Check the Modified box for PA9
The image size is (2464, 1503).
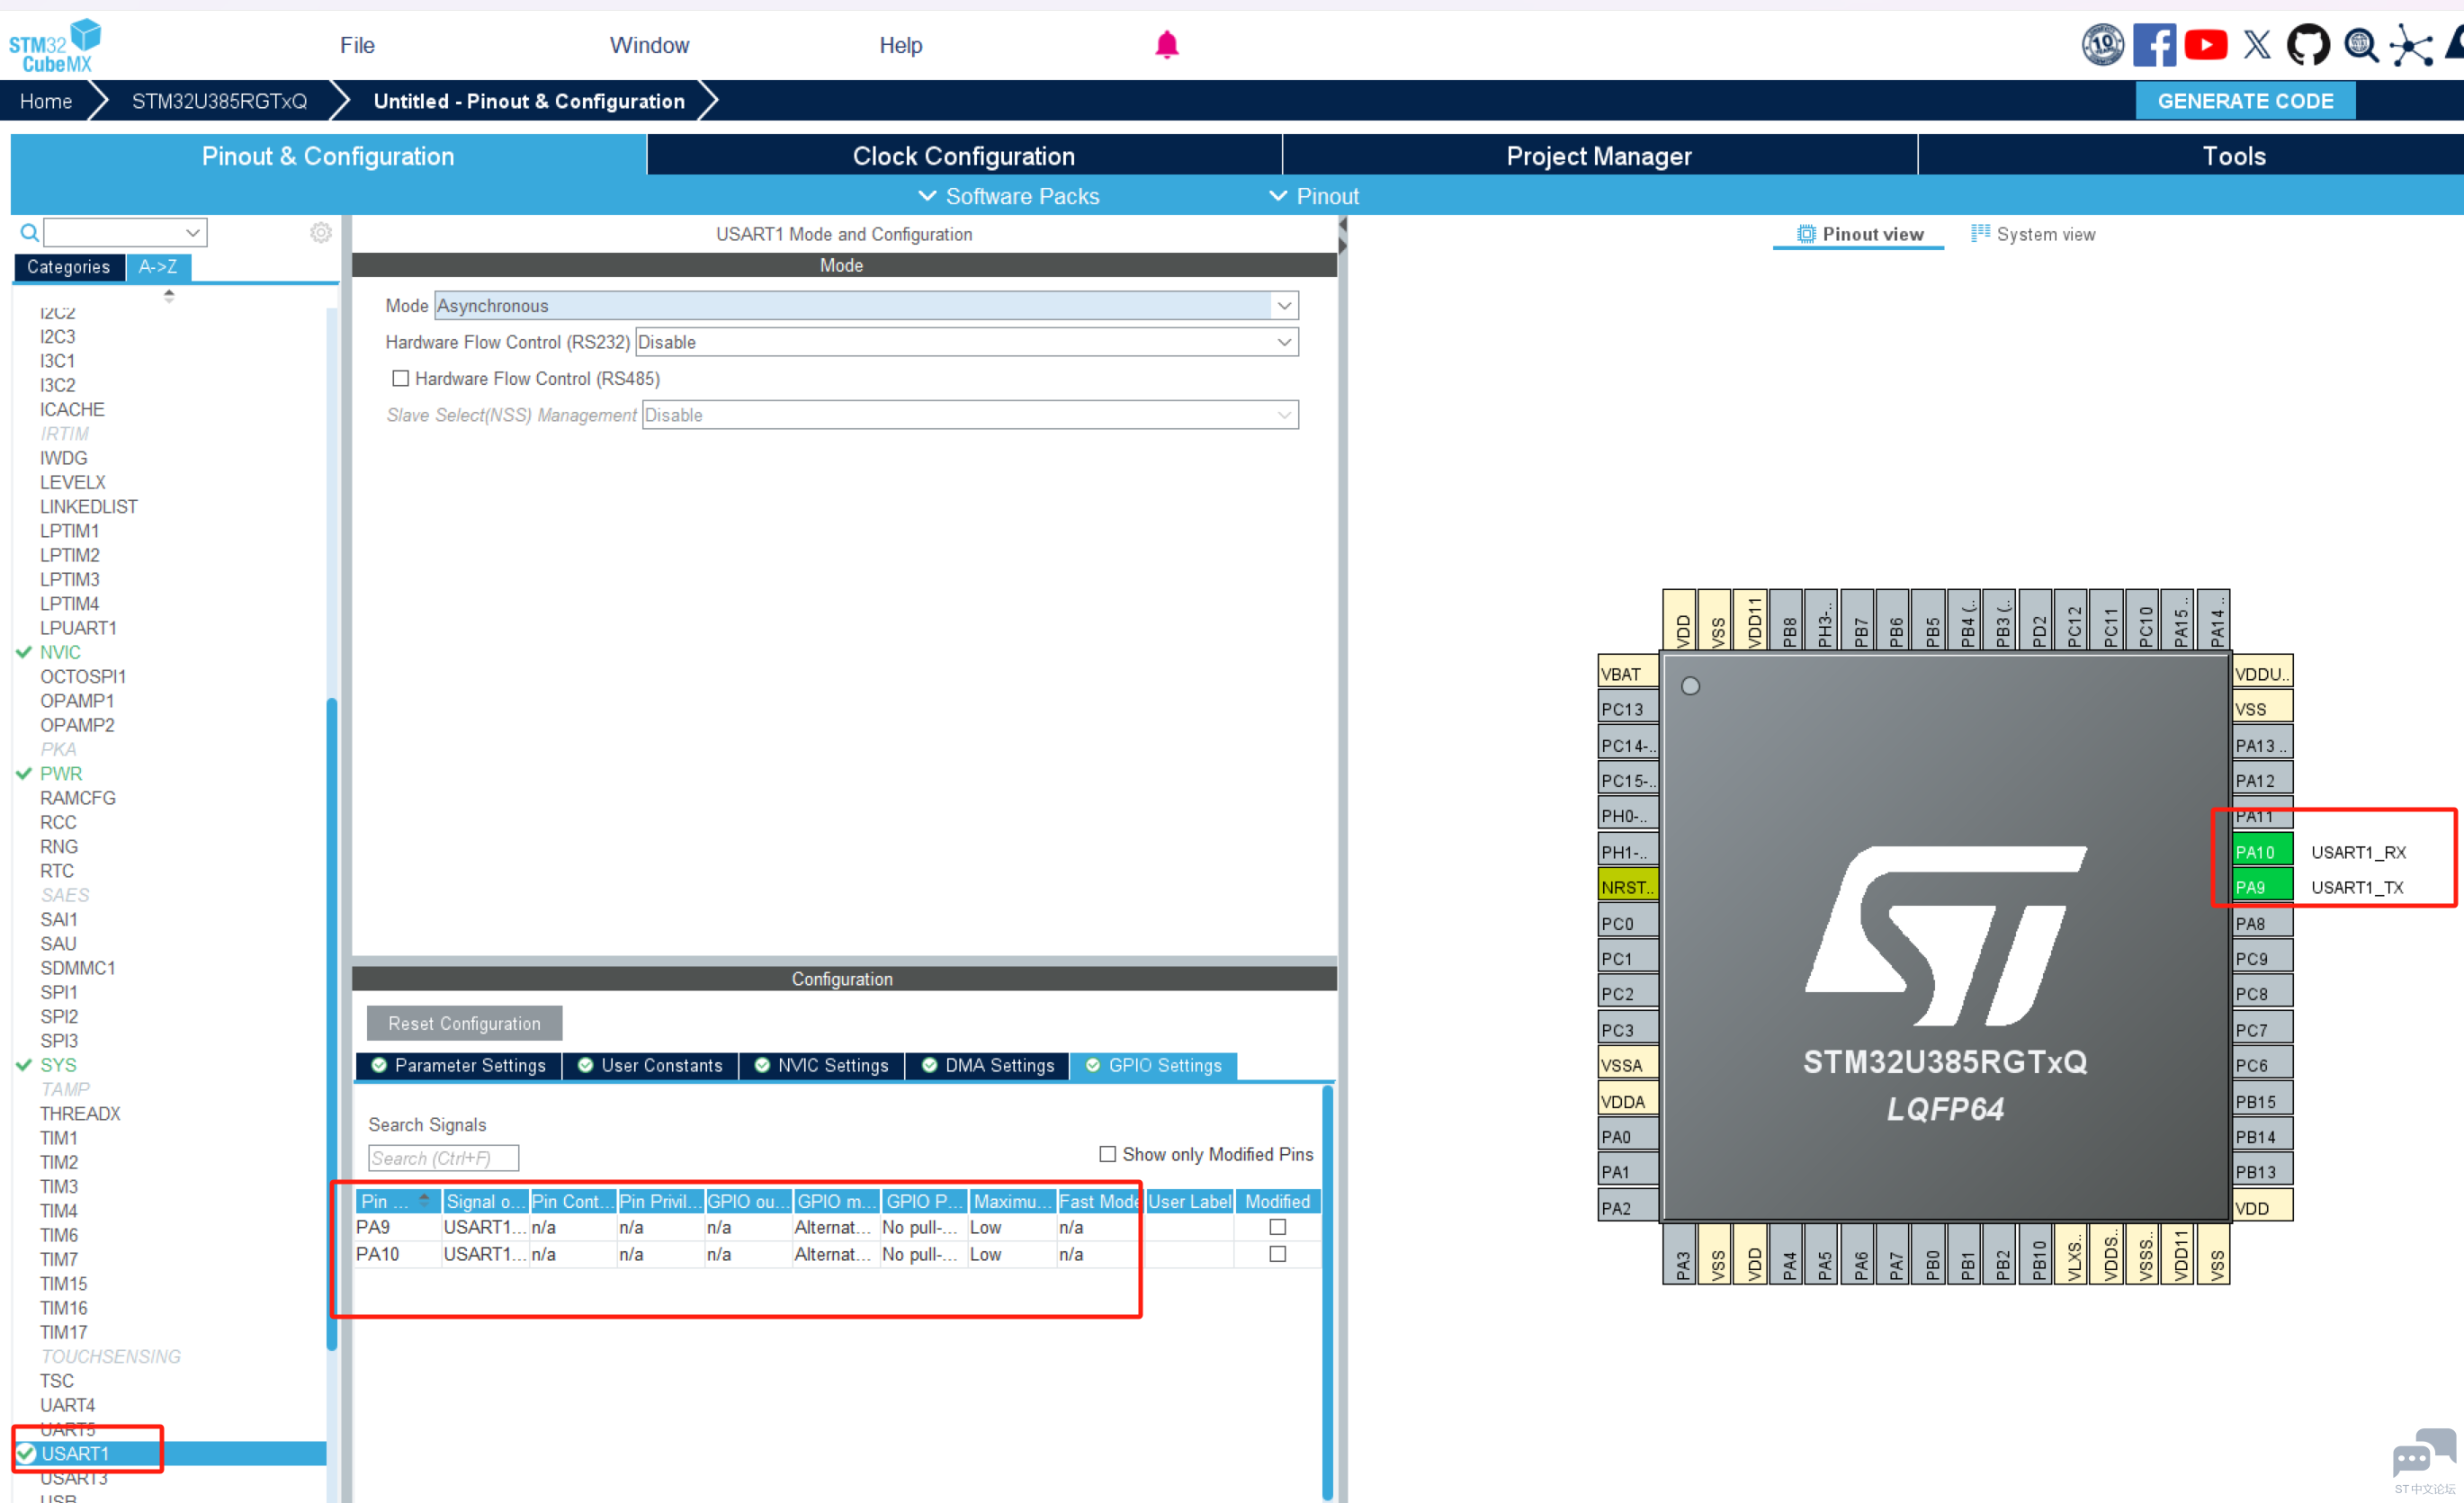1277,1227
